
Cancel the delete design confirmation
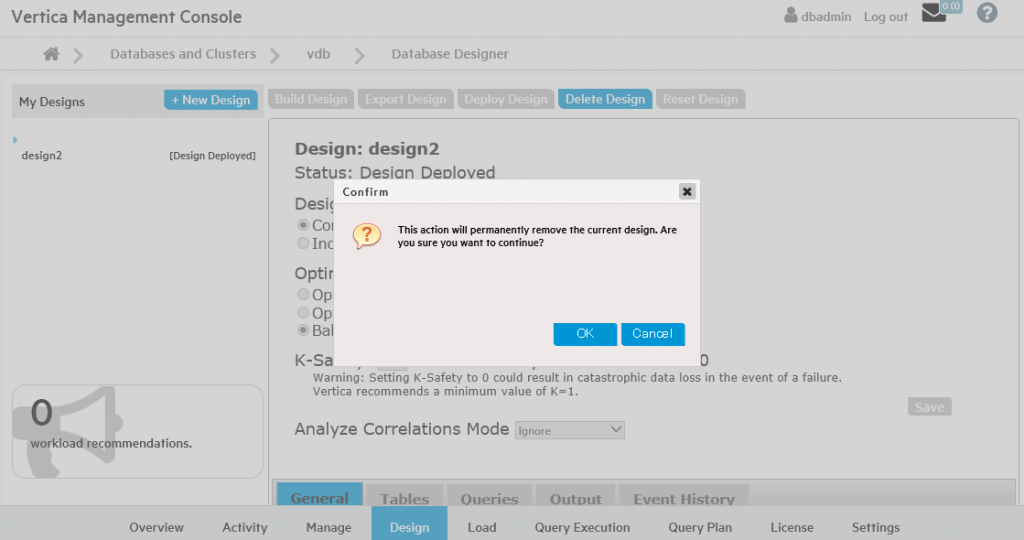pos(652,334)
